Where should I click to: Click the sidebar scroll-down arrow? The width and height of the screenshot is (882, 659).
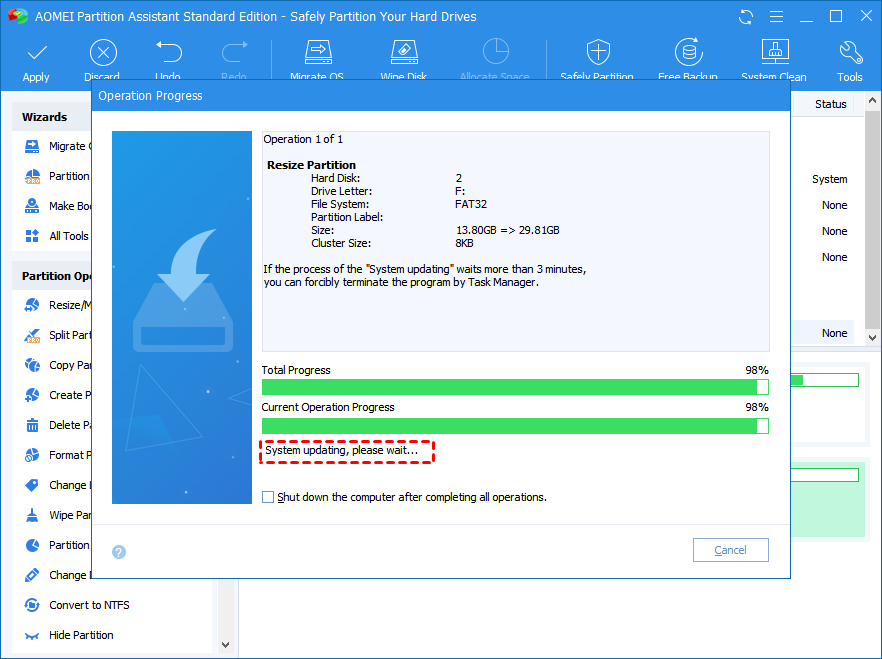pyautogui.click(x=226, y=644)
